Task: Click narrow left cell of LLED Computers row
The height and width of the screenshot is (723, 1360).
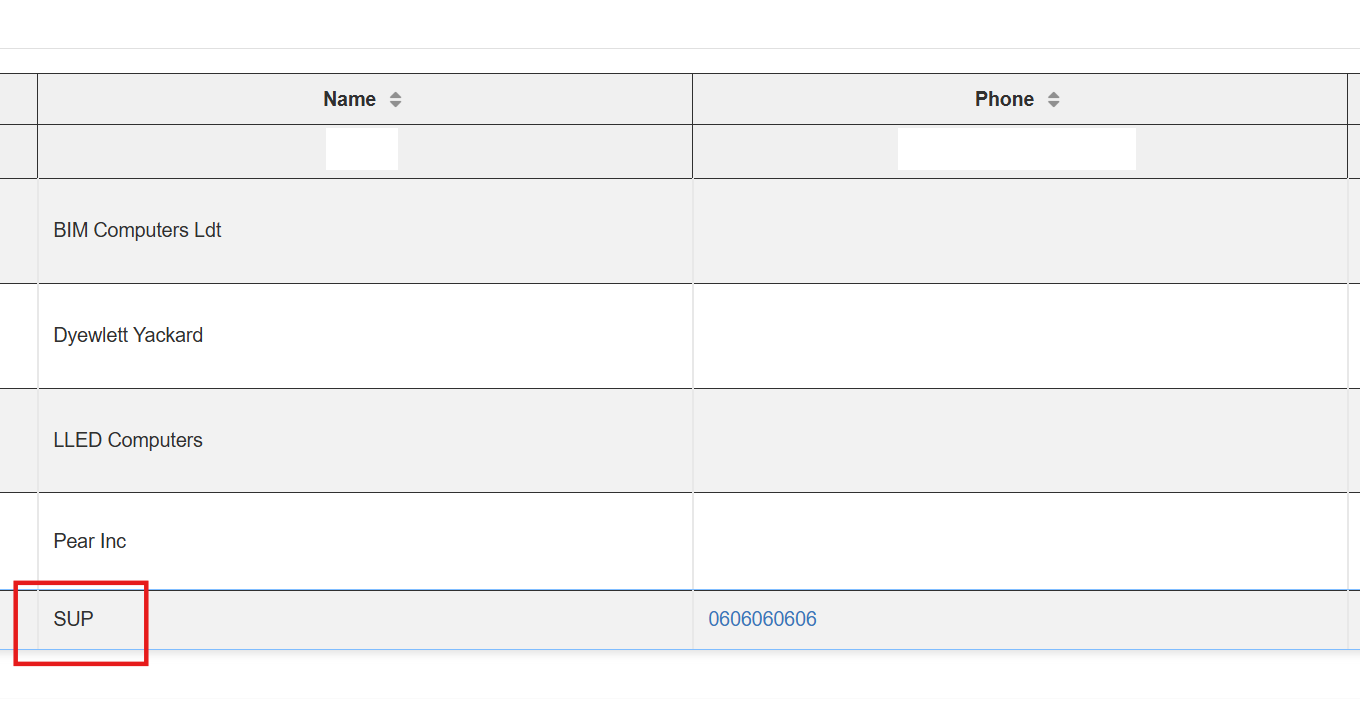Action: click(x=18, y=441)
